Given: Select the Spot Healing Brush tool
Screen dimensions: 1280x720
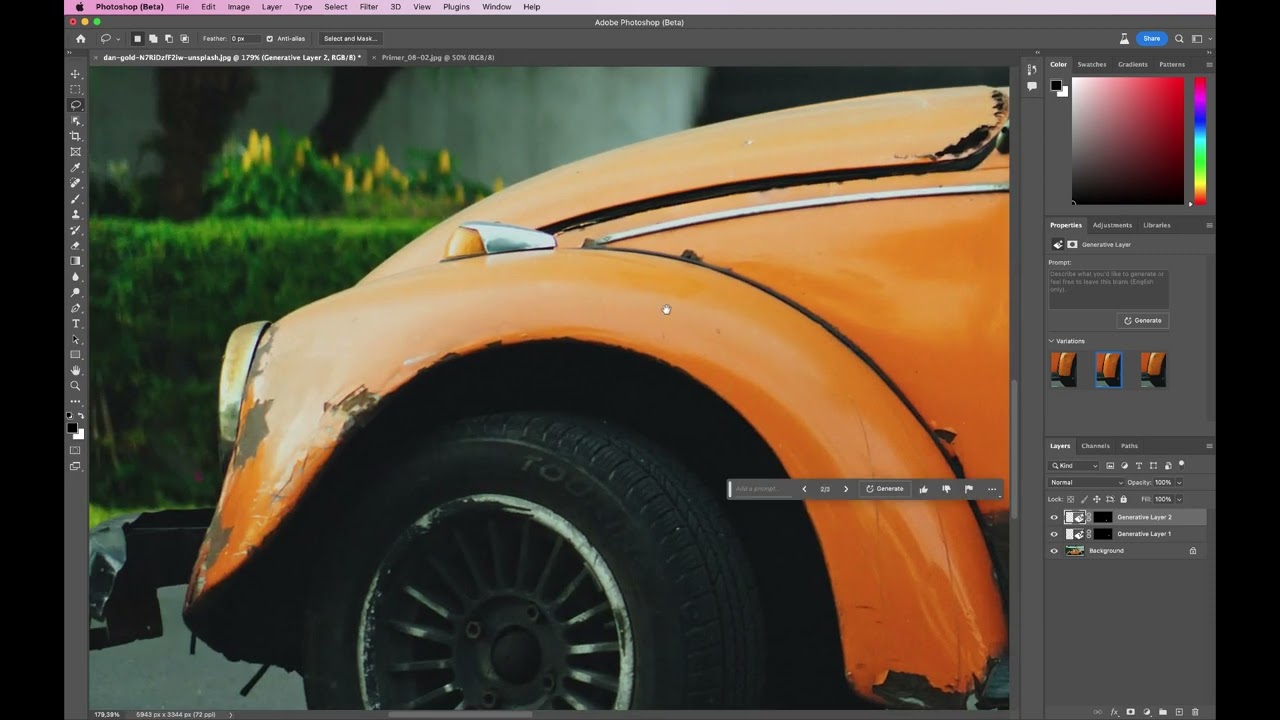Looking at the screenshot, I should point(75,183).
